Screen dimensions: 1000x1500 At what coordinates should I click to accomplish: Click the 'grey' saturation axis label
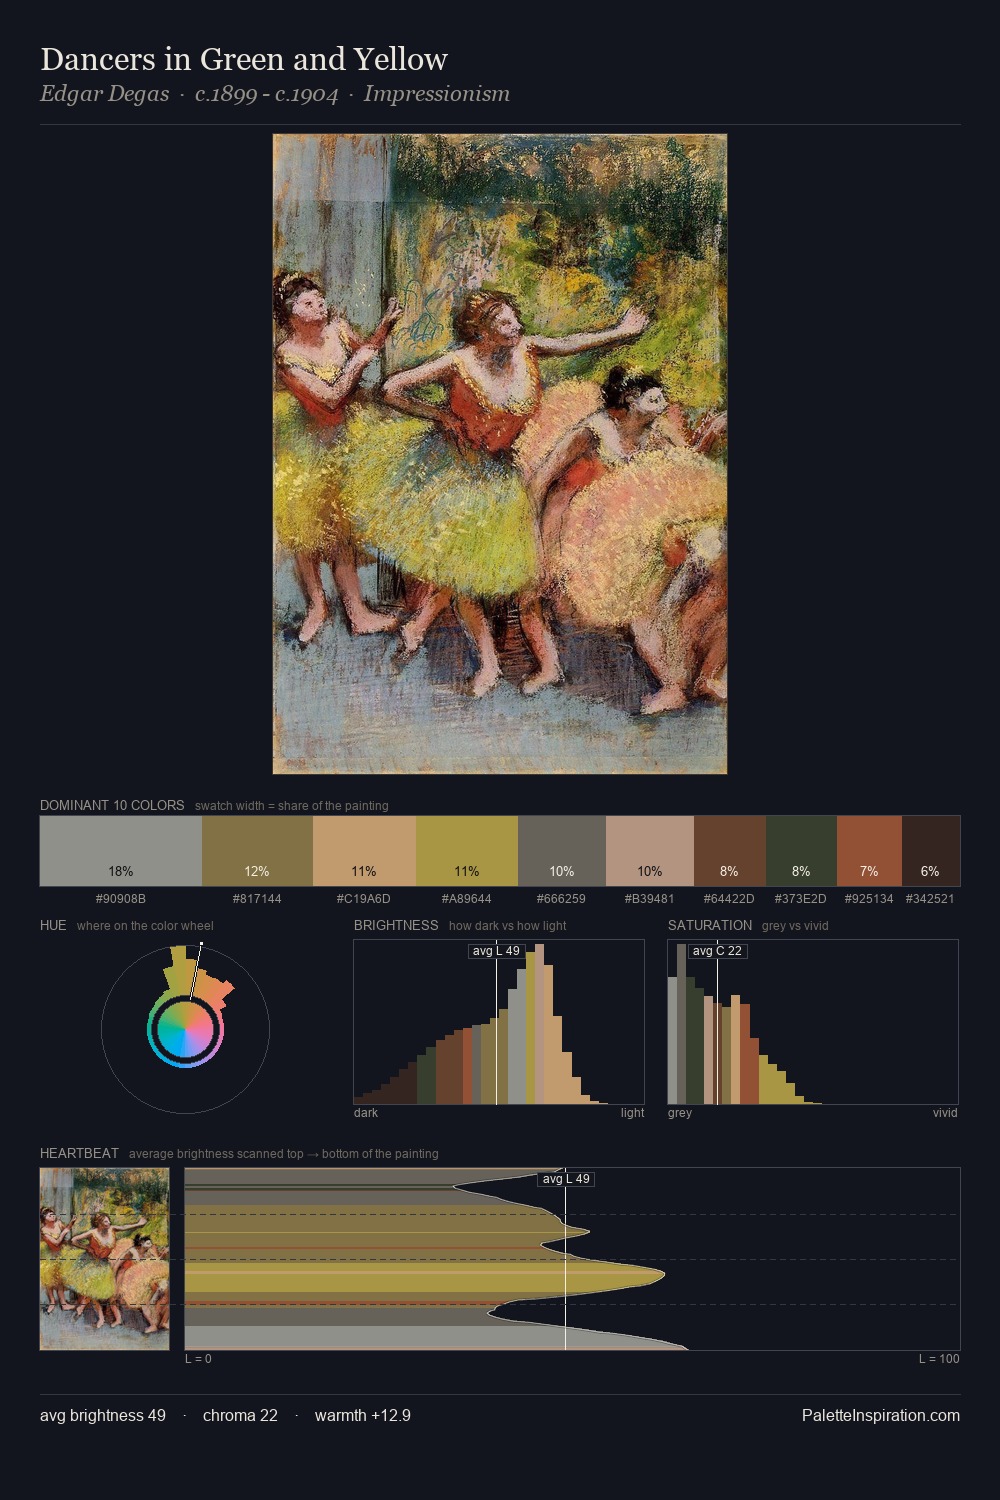pyautogui.click(x=680, y=1113)
